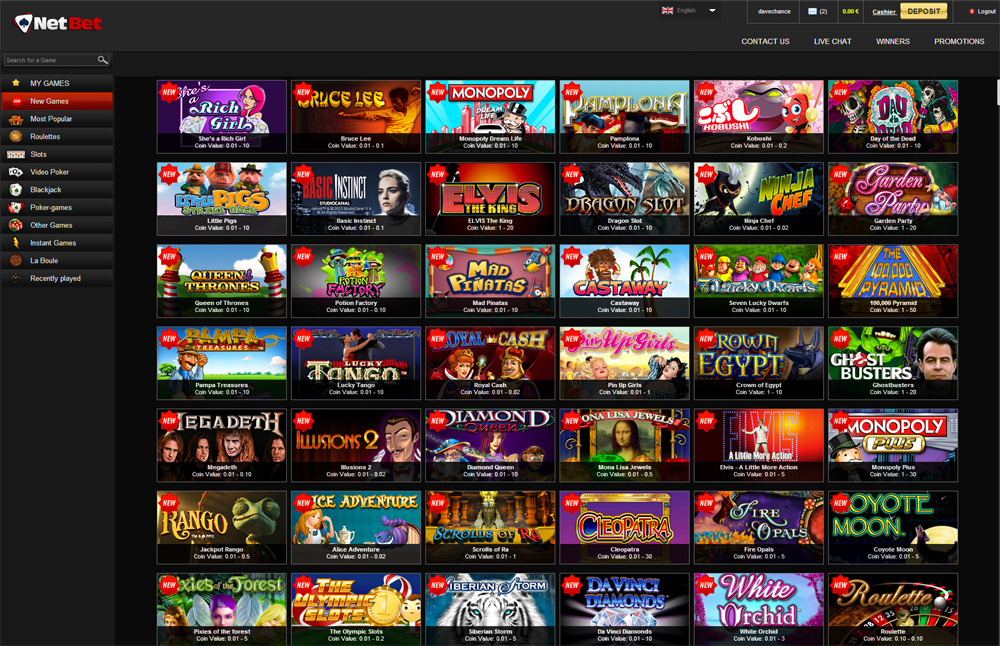Viewport: 1000px width, 646px height.
Task: Go to the Winners menu item
Action: (893, 41)
